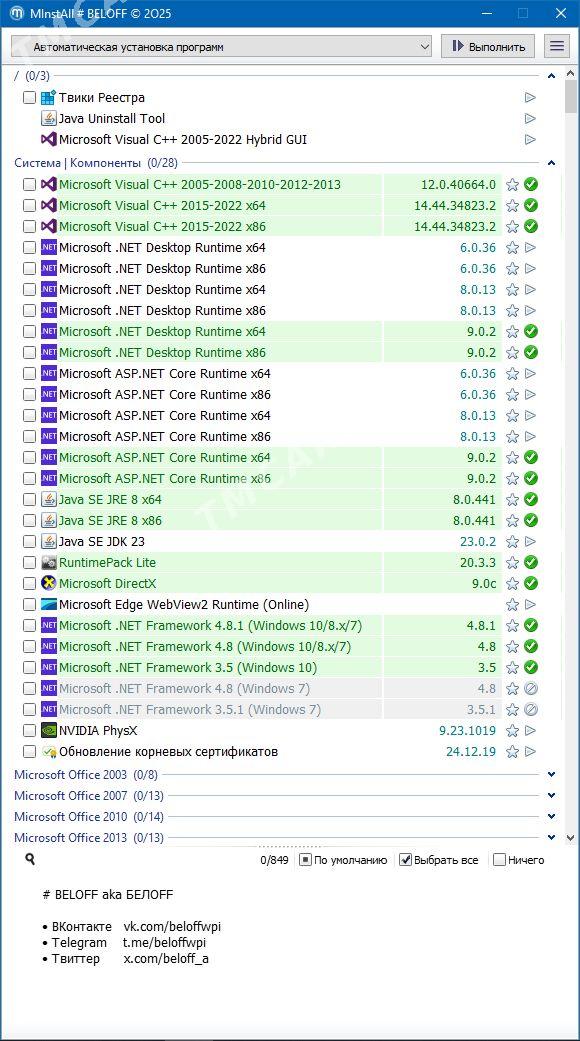Viewport: 580px width, 1041px height.
Task: Click the 0/849 counter text
Action: [x=274, y=860]
